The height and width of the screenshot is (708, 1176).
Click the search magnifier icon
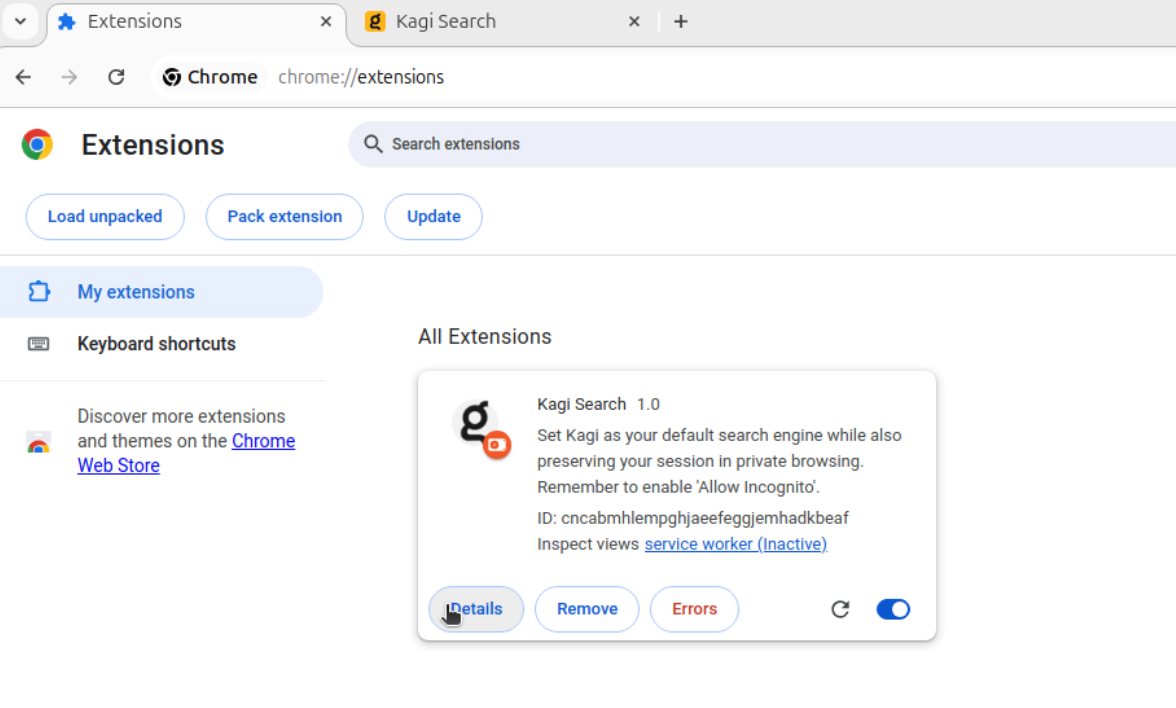[x=373, y=144]
